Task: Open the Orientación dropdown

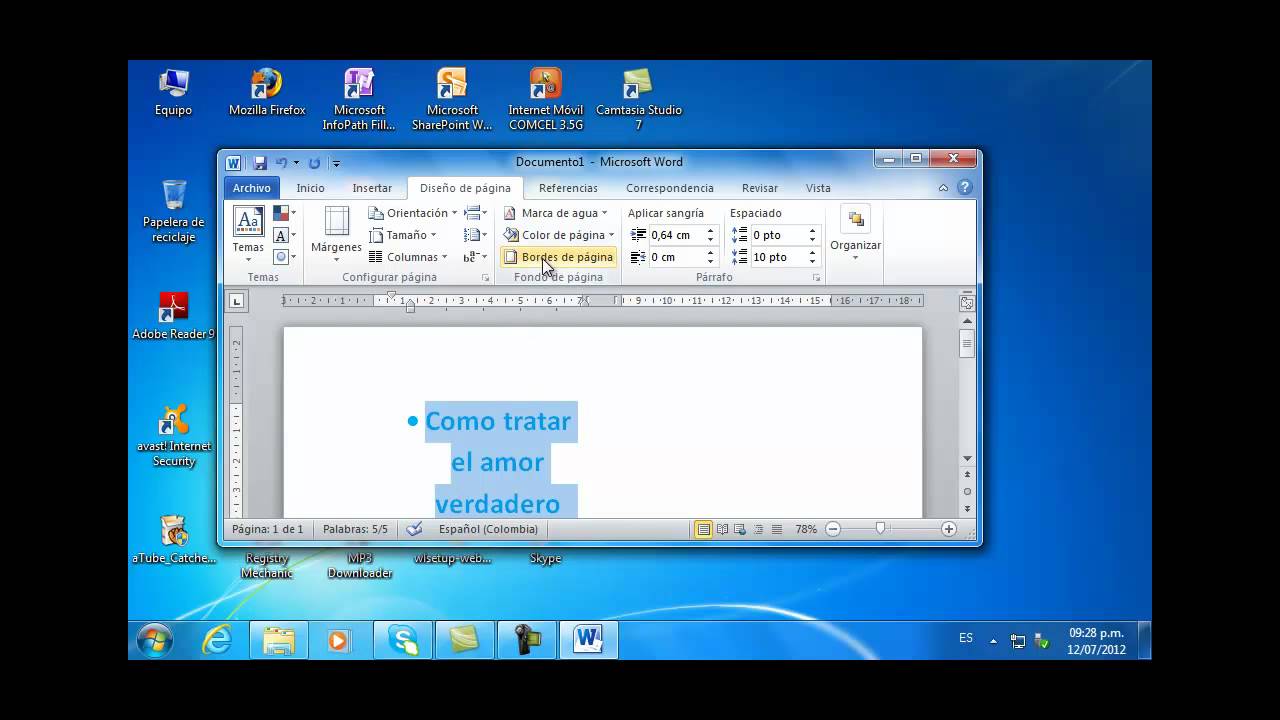Action: point(412,213)
